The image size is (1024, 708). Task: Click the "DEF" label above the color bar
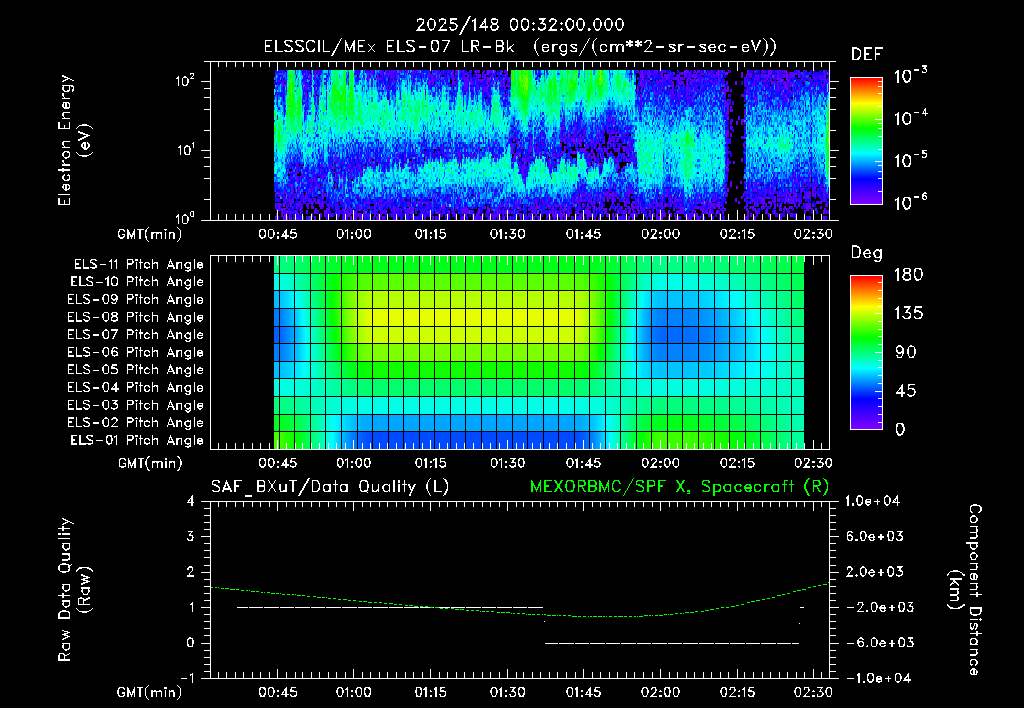(866, 54)
